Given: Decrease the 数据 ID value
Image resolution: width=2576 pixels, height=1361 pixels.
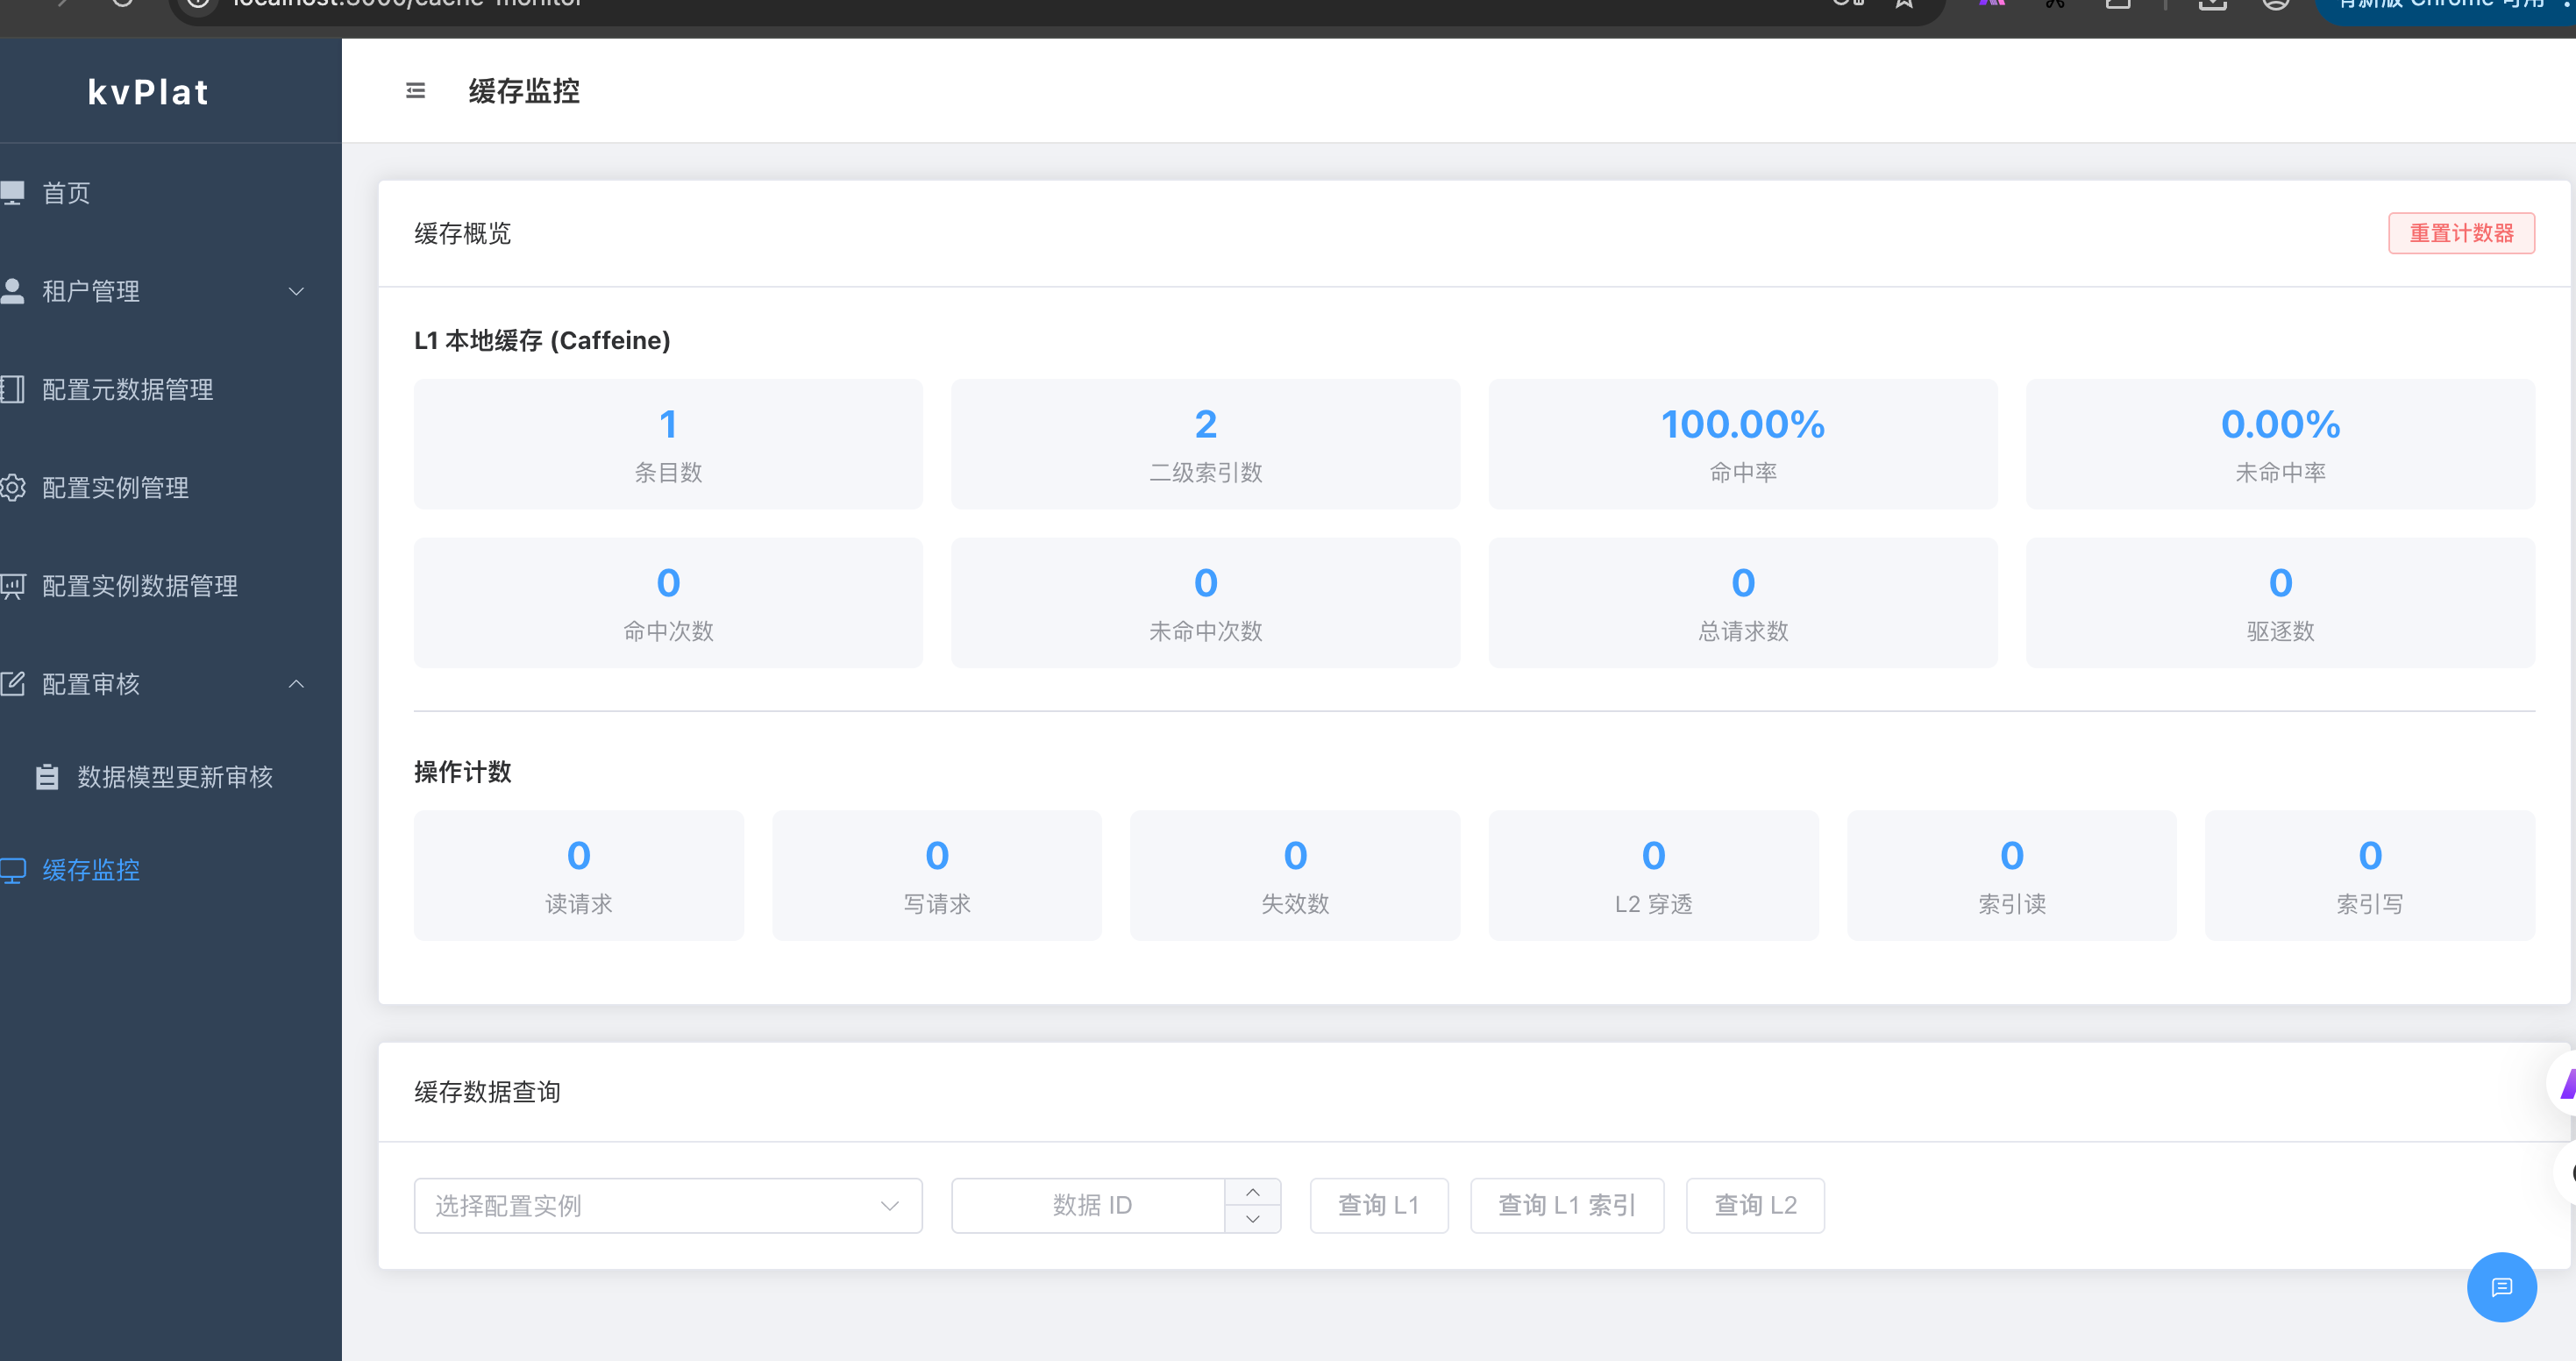Looking at the screenshot, I should point(1252,1219).
